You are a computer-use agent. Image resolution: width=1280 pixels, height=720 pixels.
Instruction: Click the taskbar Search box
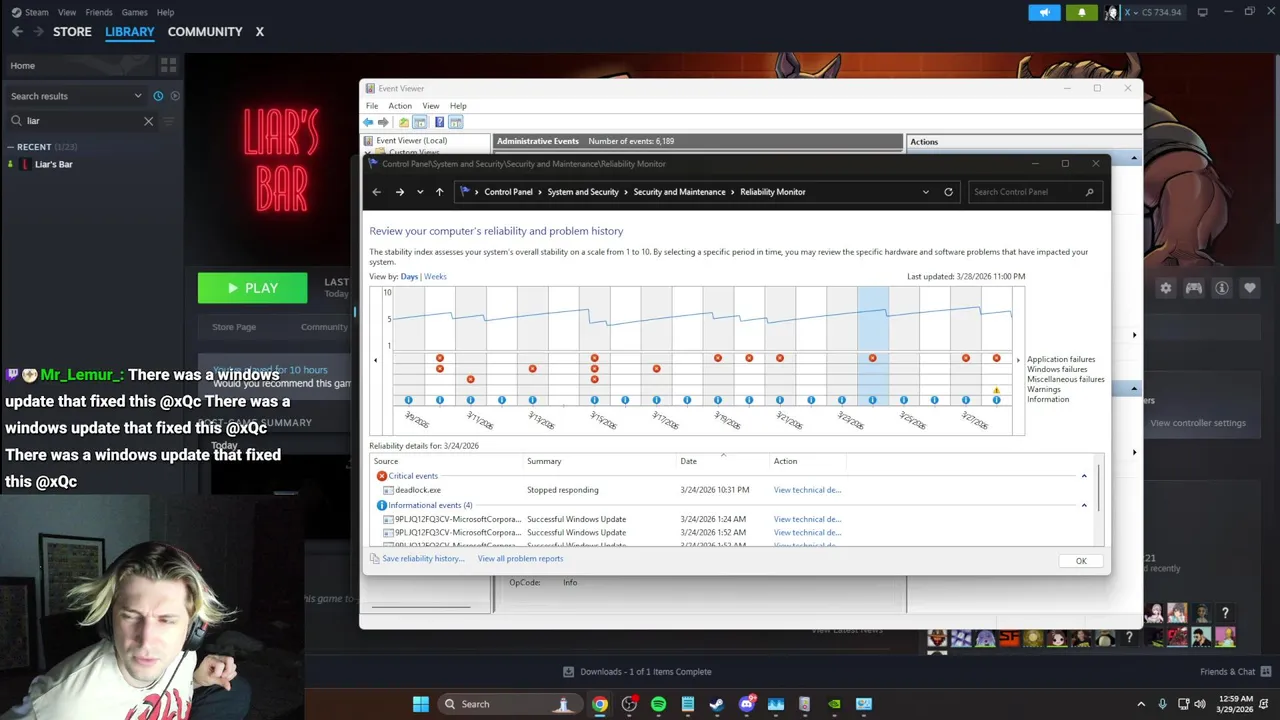coord(510,704)
